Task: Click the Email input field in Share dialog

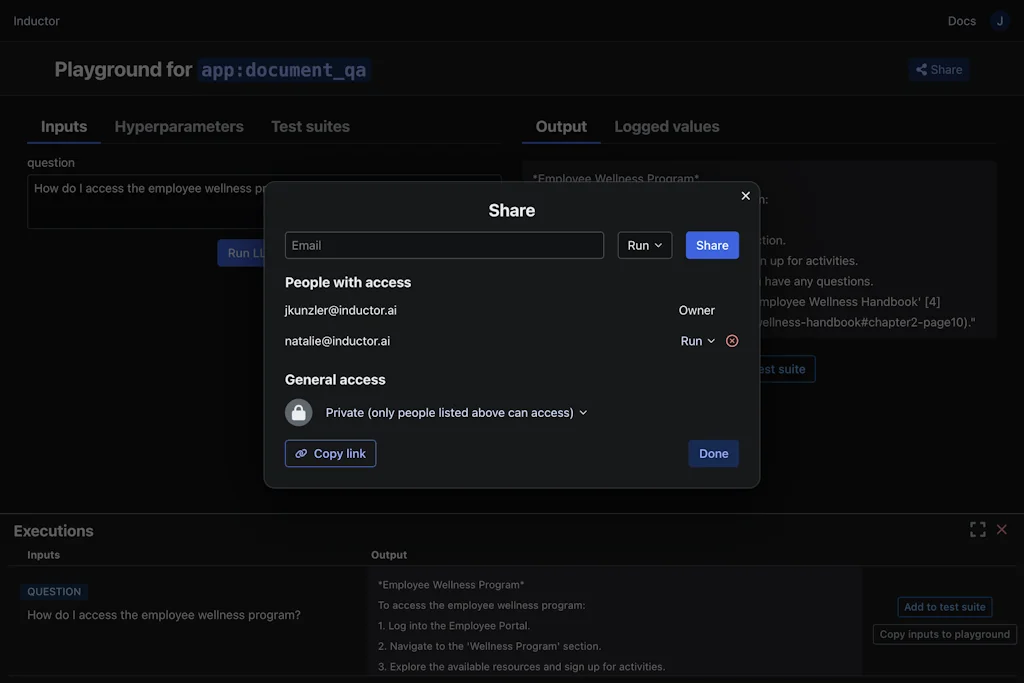Action: coord(444,245)
